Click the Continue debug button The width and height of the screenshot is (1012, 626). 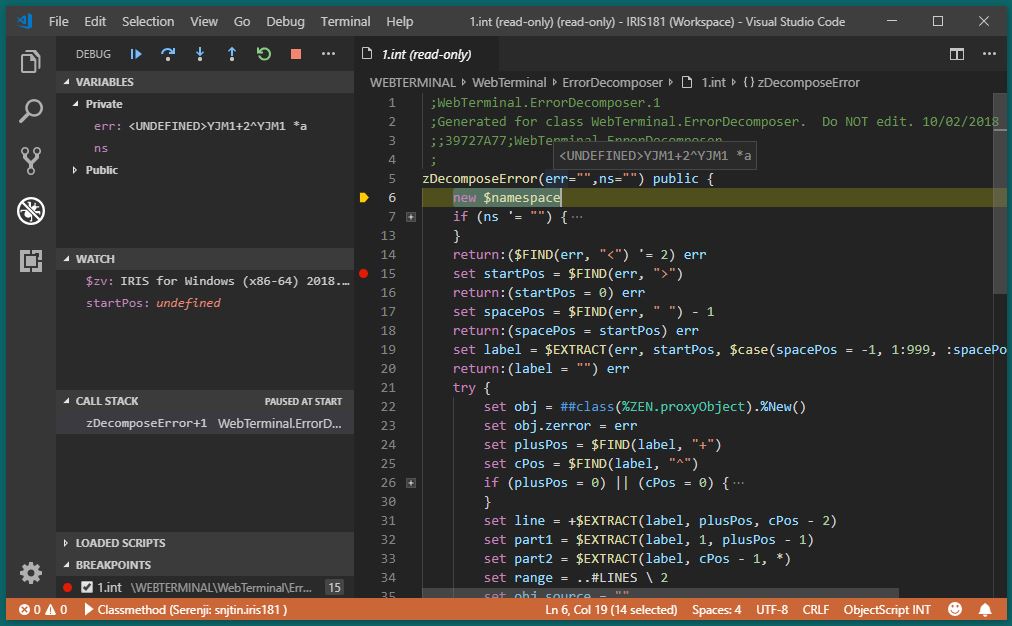pos(136,54)
